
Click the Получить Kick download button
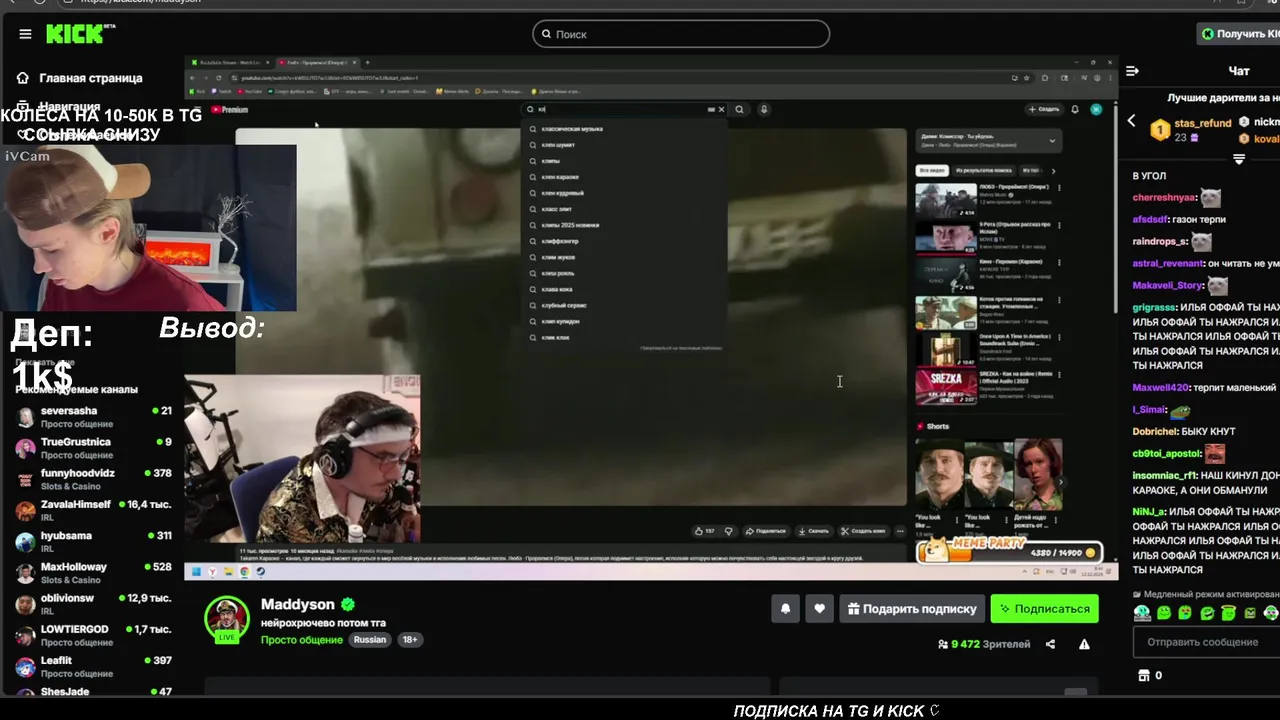pyautogui.click(x=1240, y=34)
